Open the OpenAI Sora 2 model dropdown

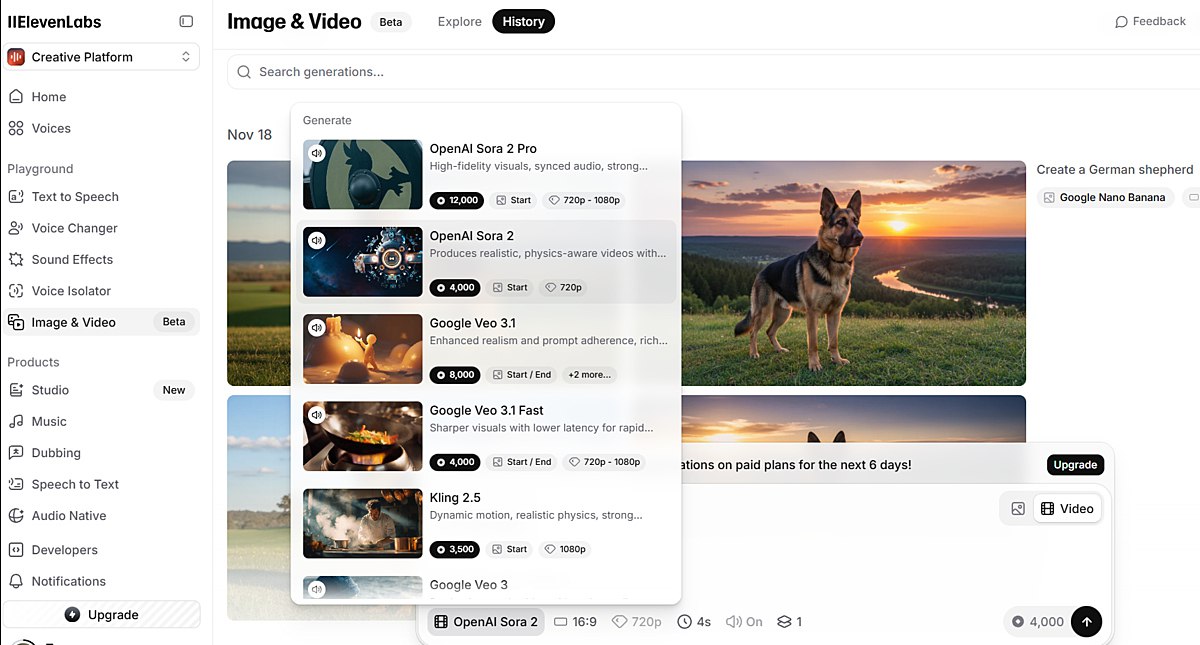click(x=486, y=621)
